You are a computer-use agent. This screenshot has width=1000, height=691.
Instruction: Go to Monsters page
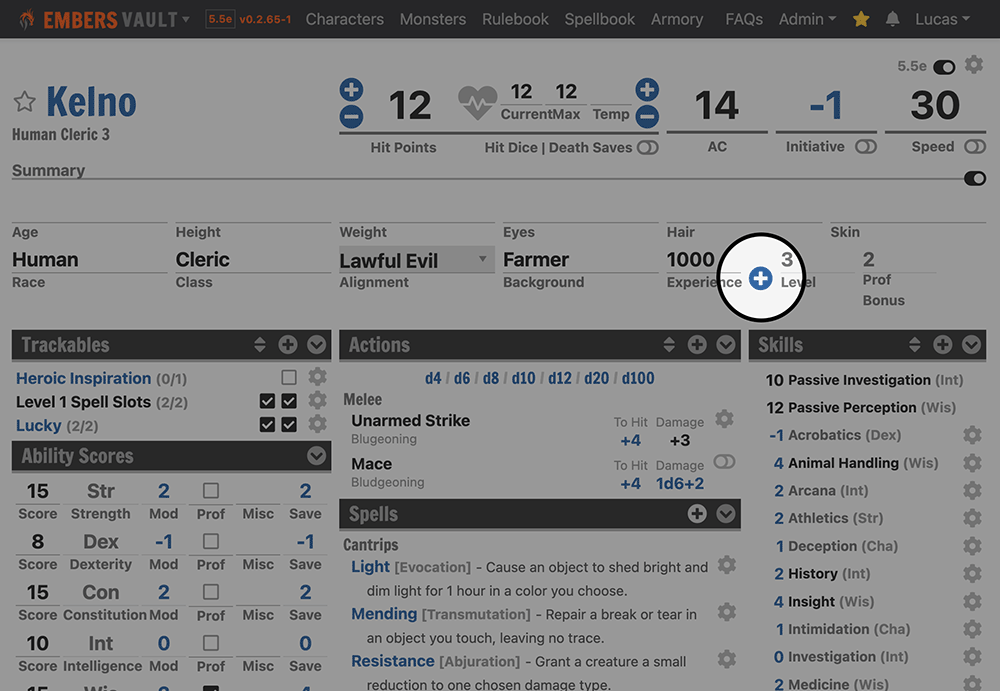click(433, 19)
